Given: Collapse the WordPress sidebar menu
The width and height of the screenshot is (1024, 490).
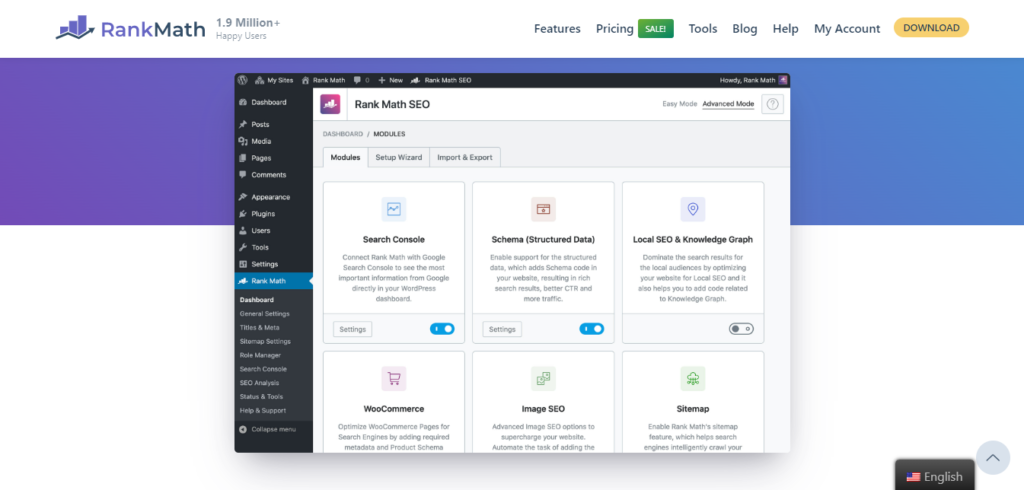Looking at the screenshot, I should pyautogui.click(x=268, y=429).
